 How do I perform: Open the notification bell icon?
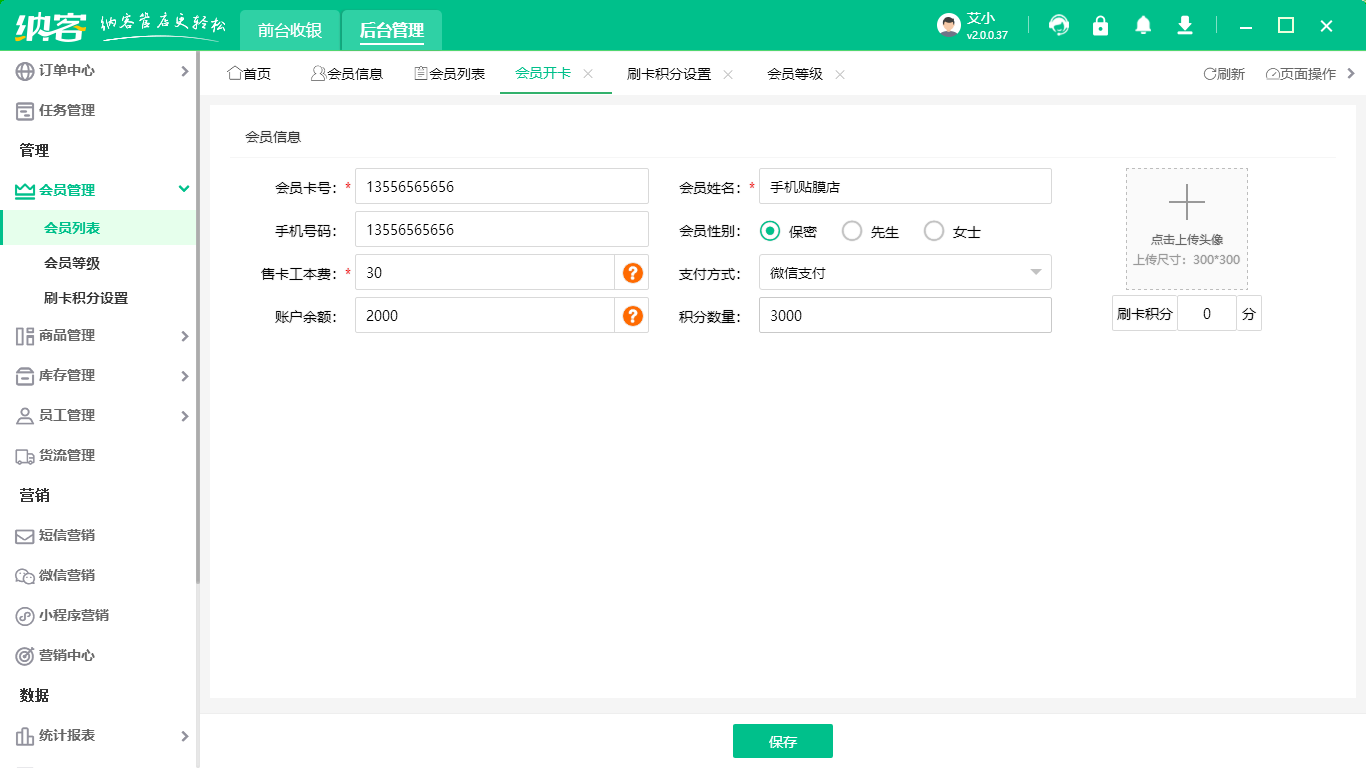[1142, 25]
